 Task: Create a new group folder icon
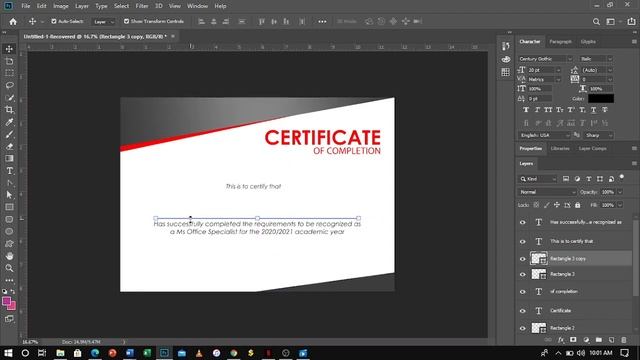click(598, 340)
